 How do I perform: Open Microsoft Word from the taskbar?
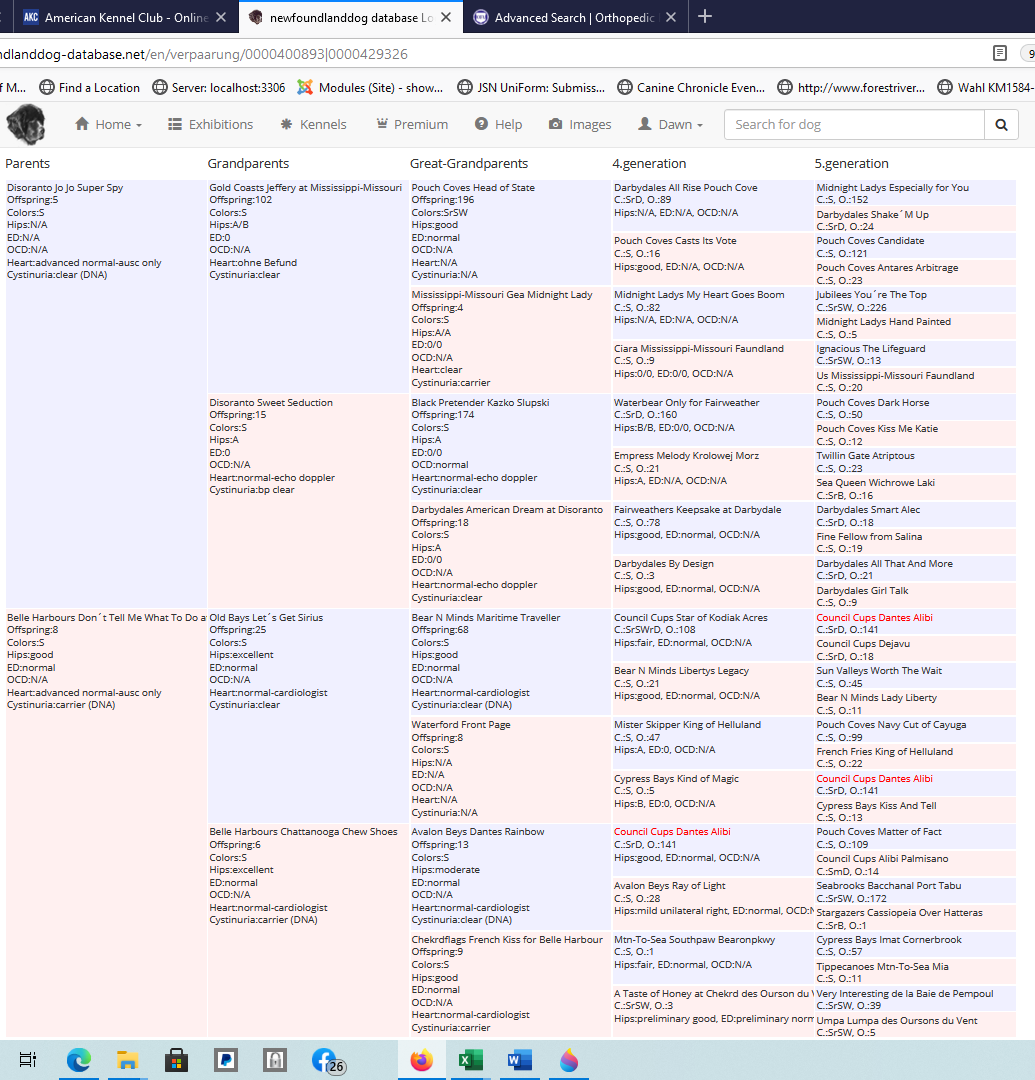point(519,1060)
